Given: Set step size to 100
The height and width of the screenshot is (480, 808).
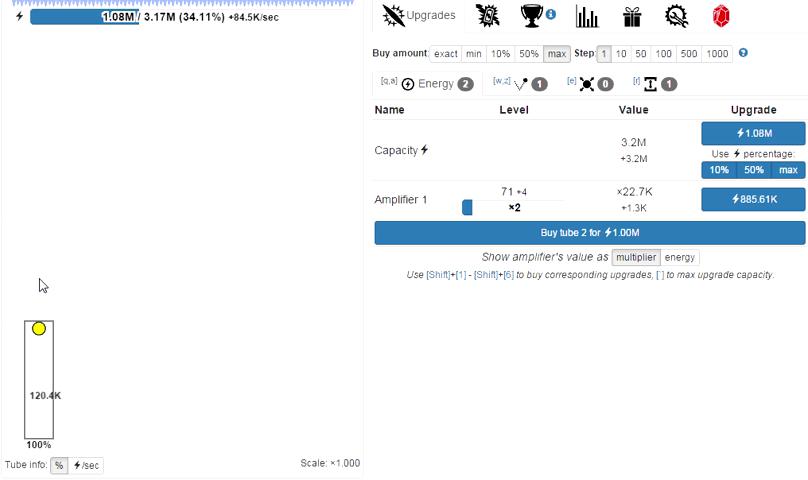Looking at the screenshot, I should point(662,54).
